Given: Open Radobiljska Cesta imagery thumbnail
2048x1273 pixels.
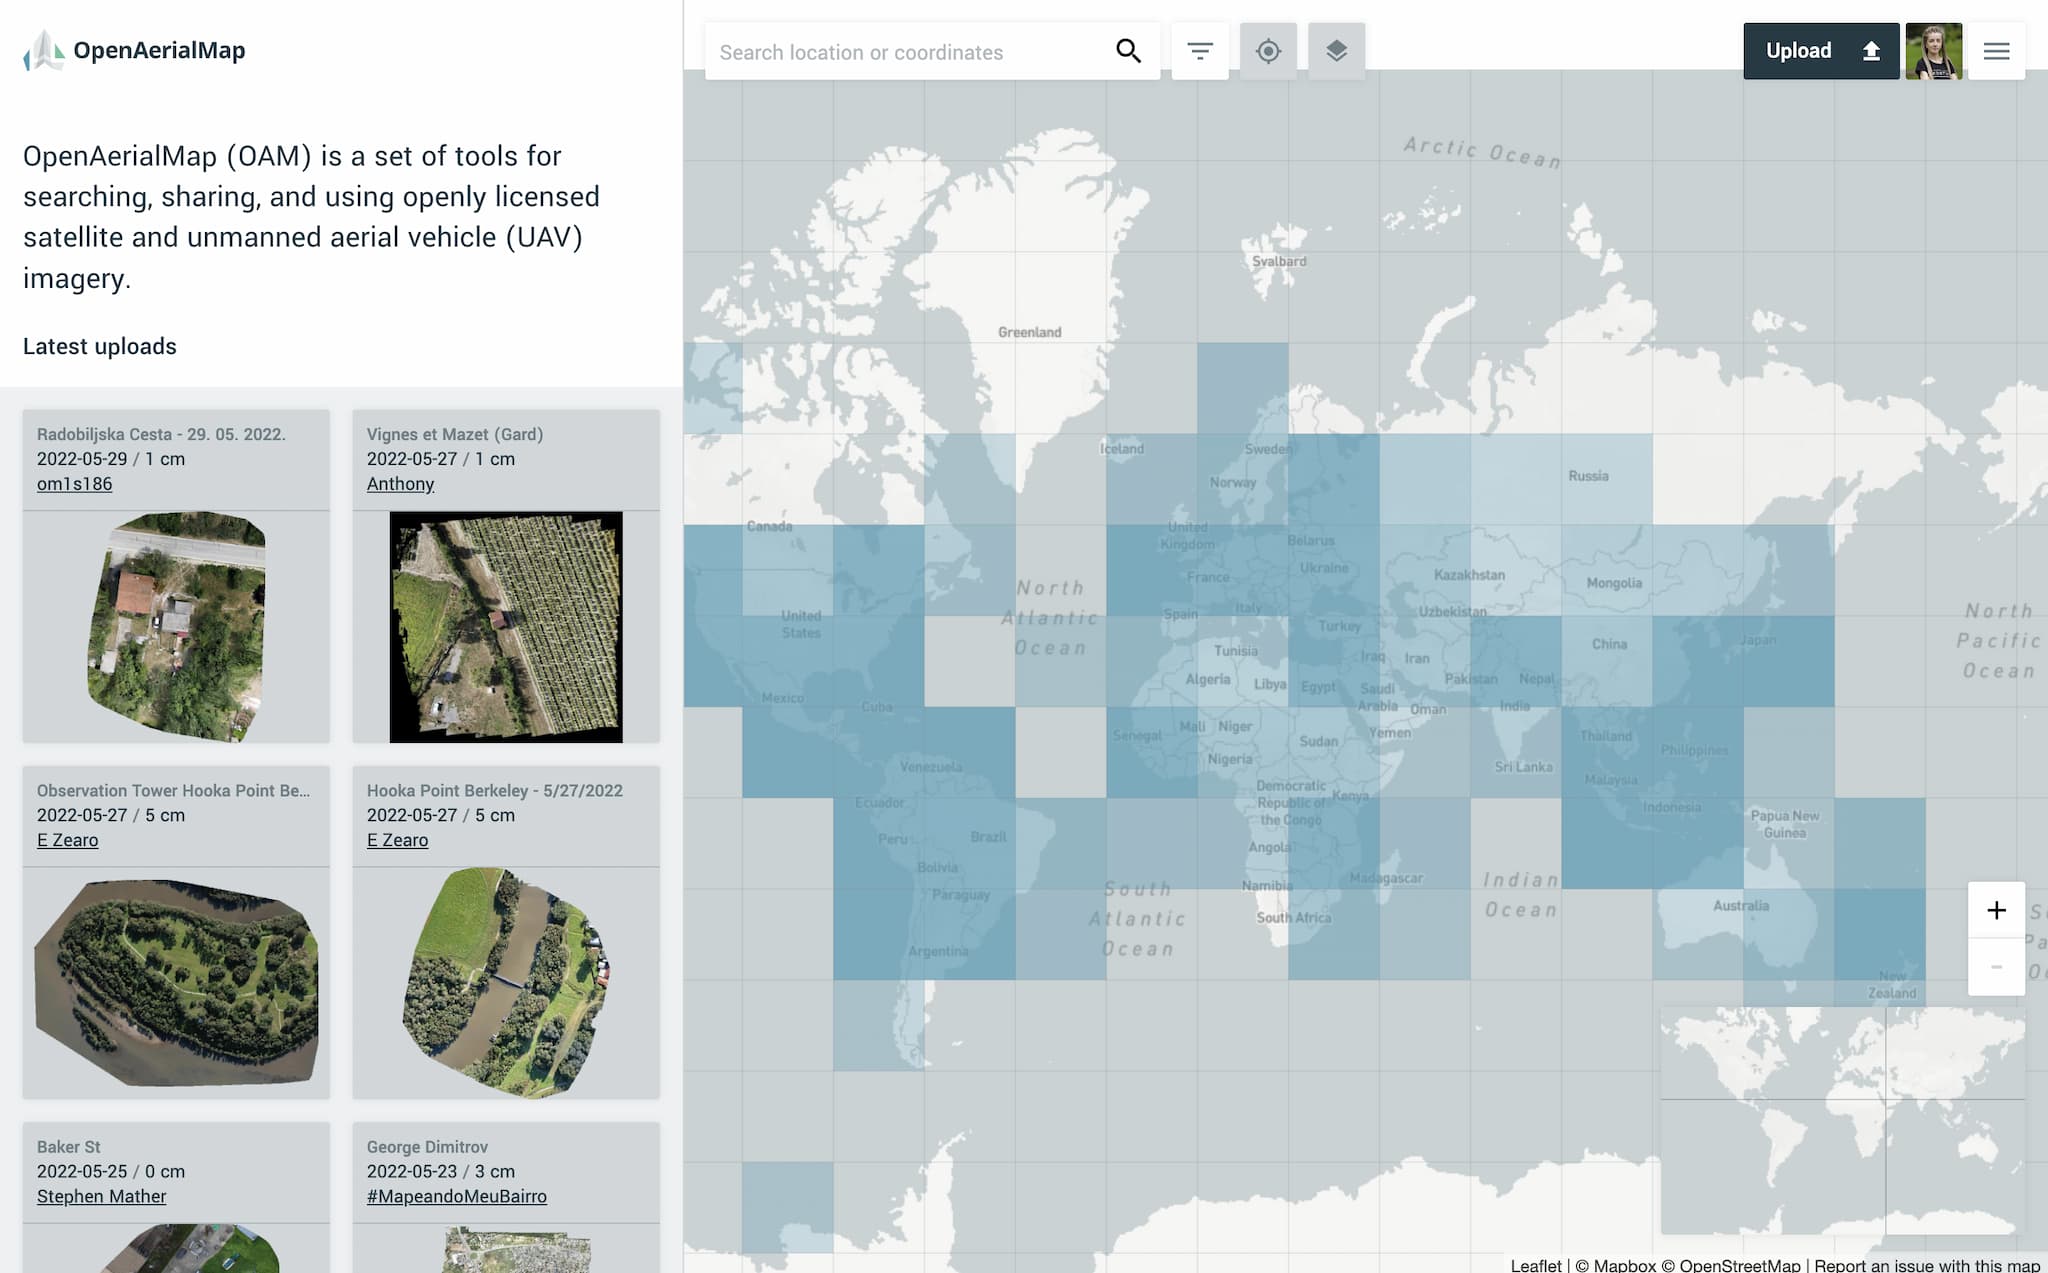Looking at the screenshot, I should 176,627.
